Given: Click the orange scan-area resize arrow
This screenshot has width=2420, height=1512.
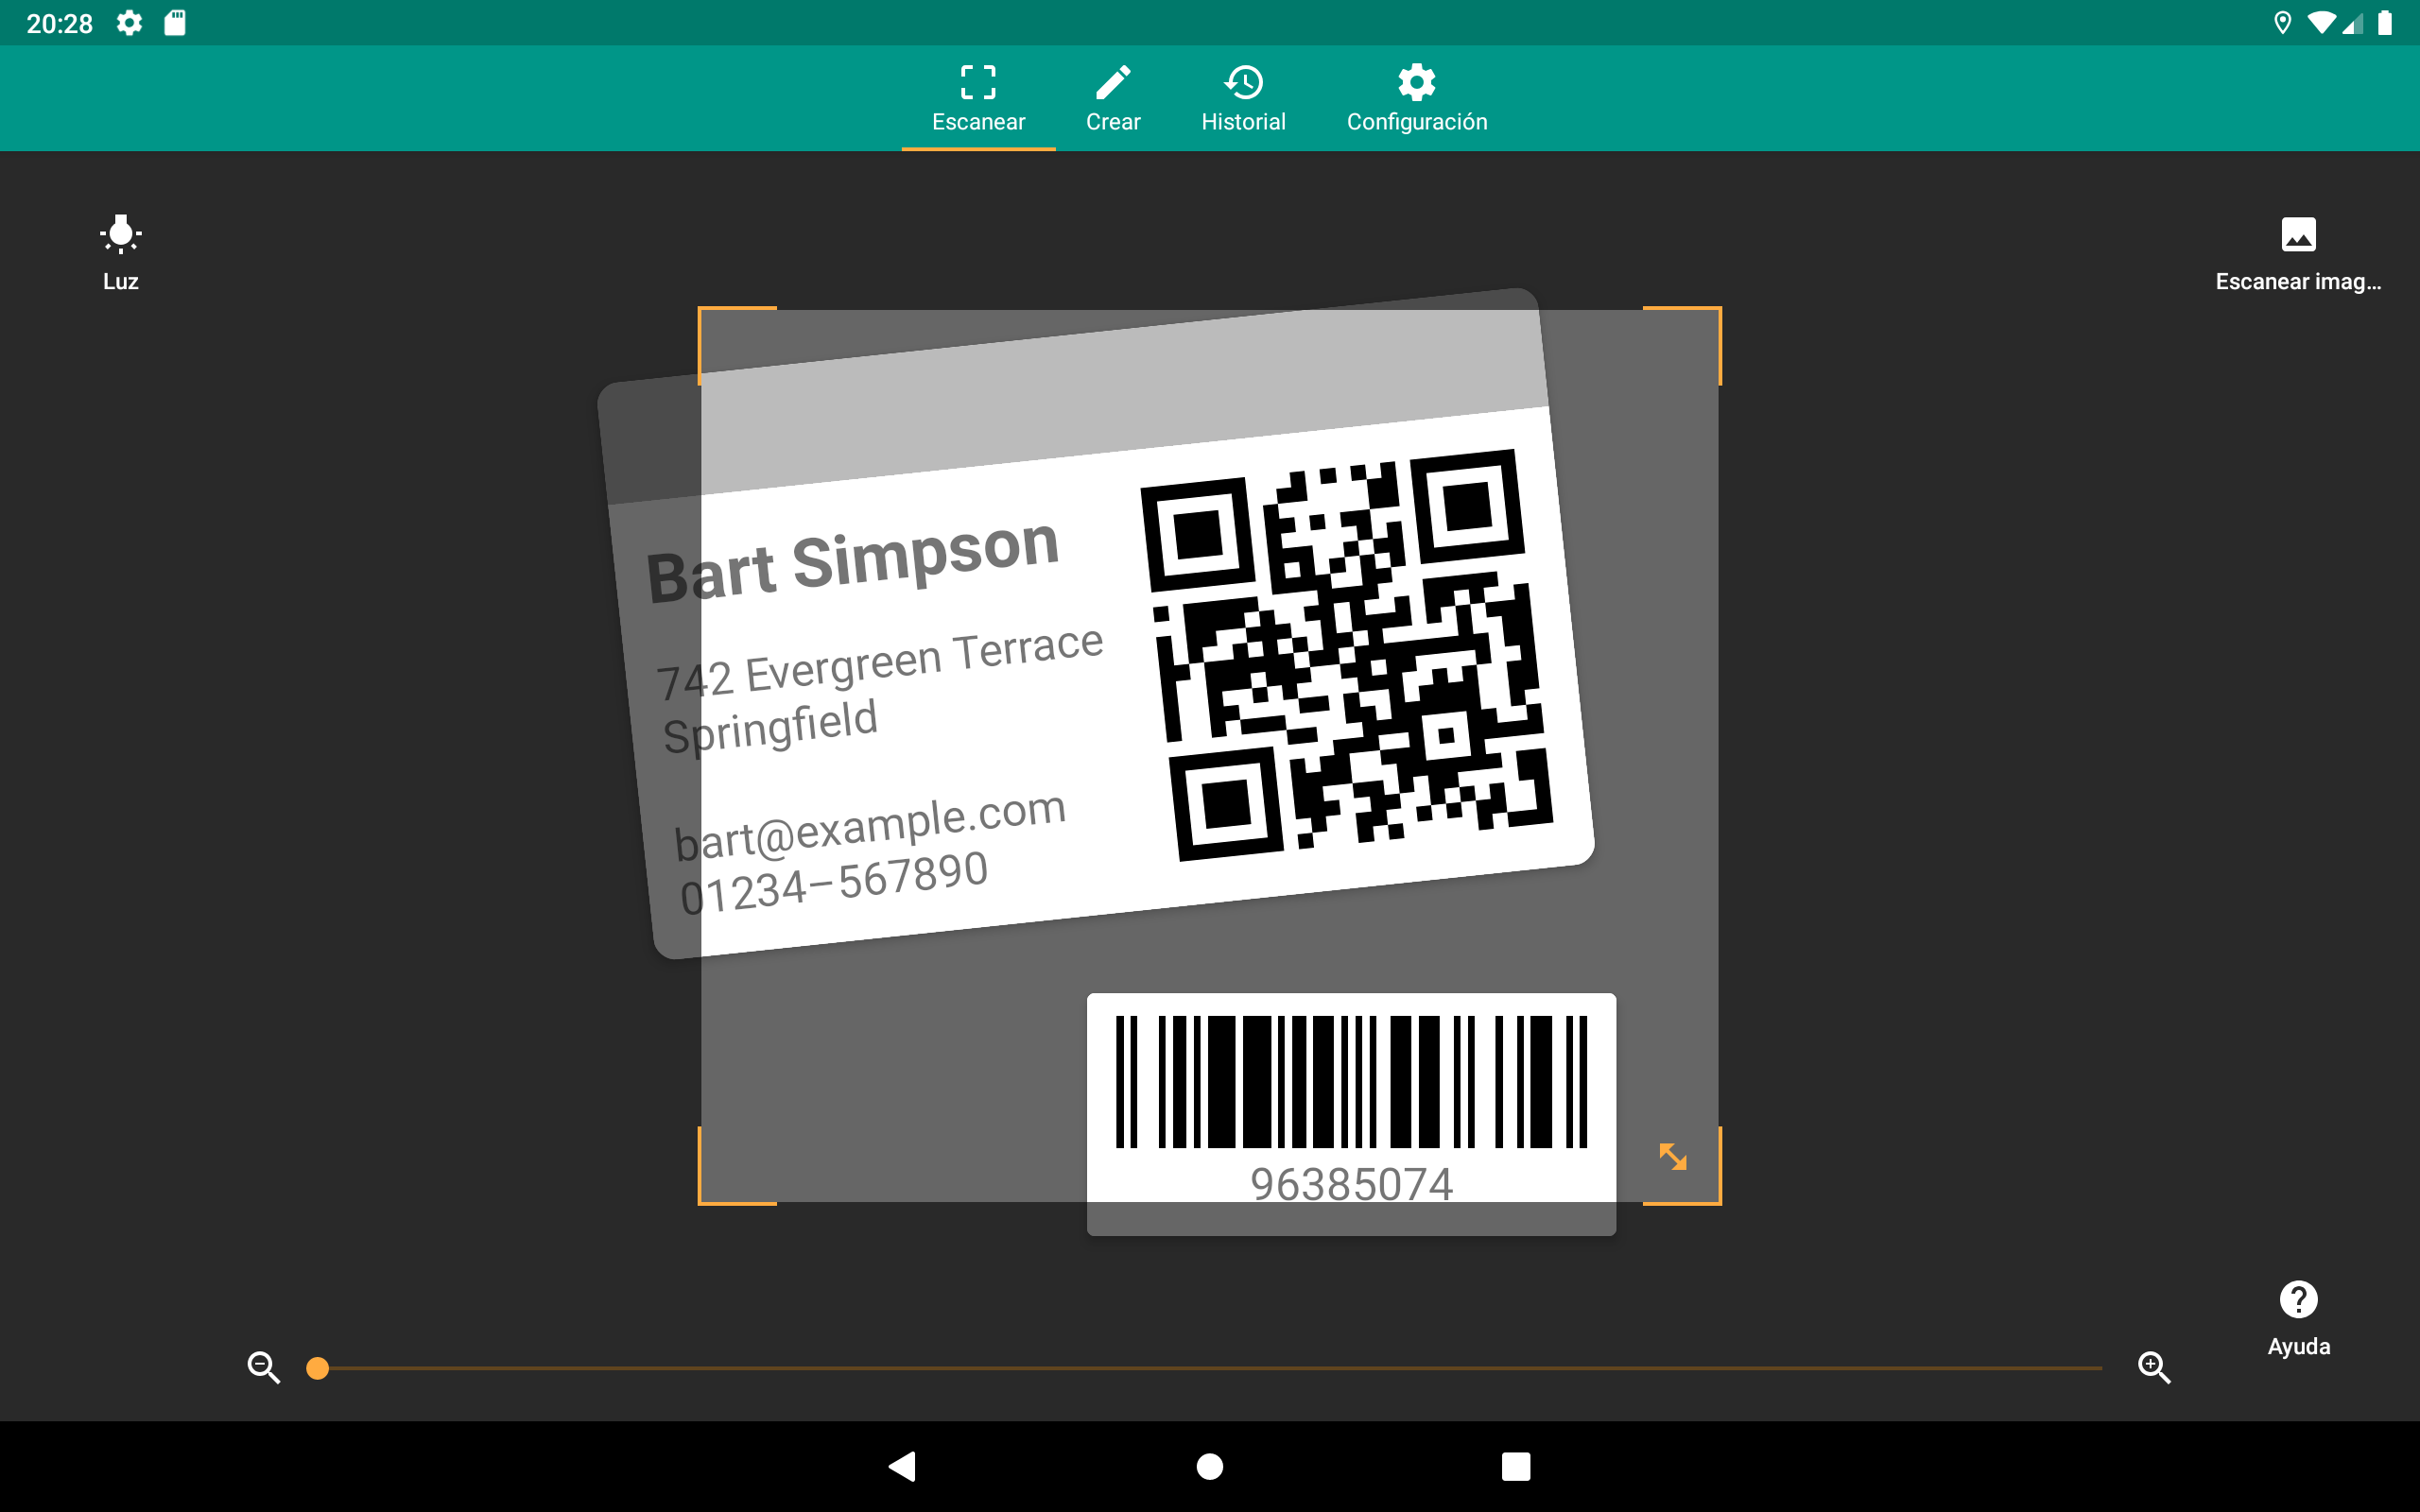Looking at the screenshot, I should point(1672,1157).
